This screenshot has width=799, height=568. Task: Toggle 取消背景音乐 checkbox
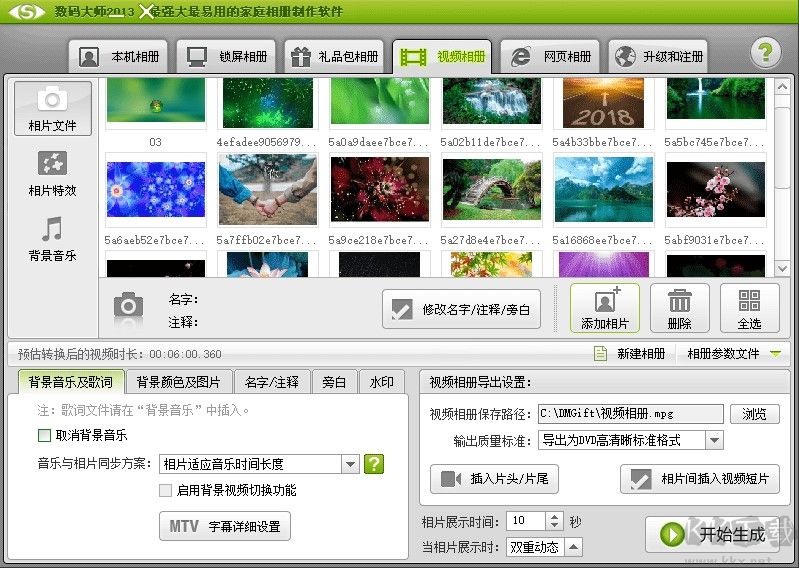click(x=44, y=435)
